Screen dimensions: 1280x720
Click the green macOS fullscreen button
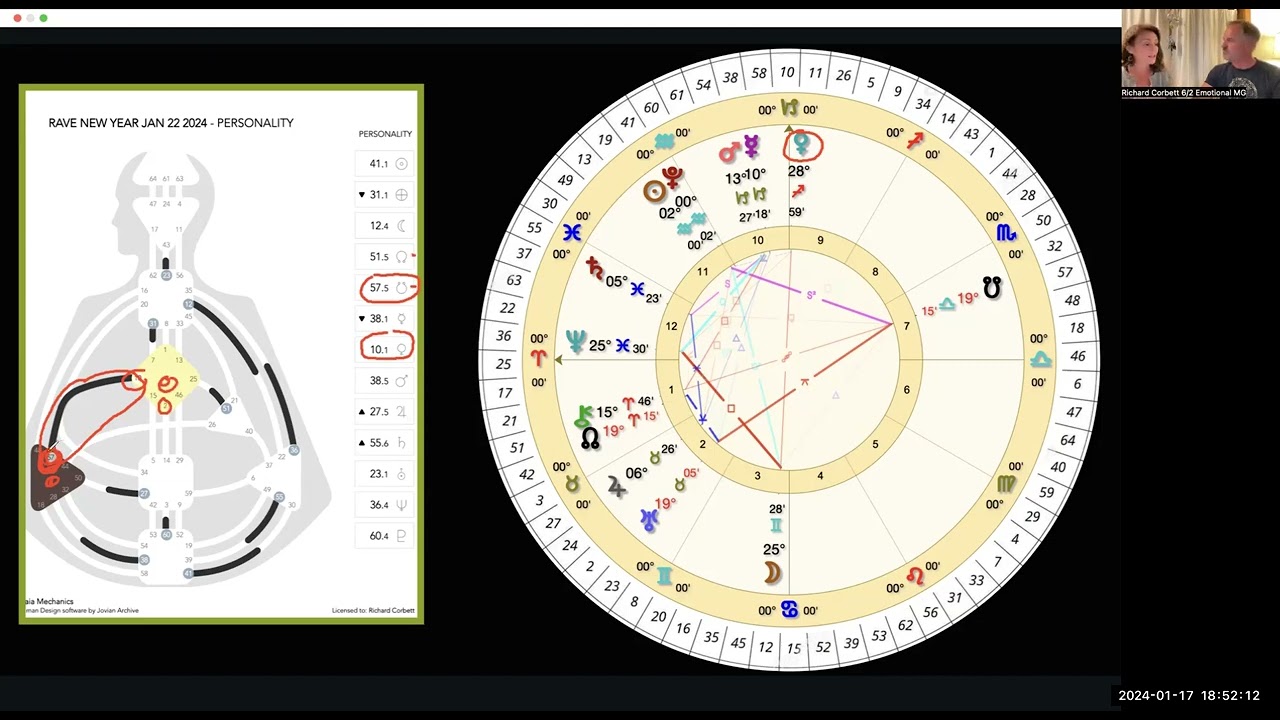43,18
